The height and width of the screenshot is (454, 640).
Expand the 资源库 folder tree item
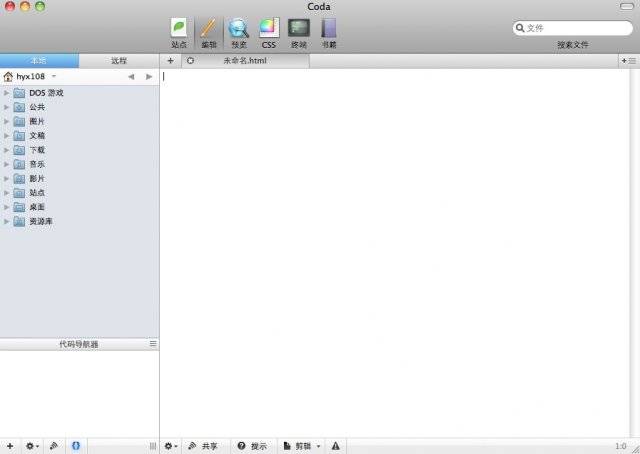7,221
